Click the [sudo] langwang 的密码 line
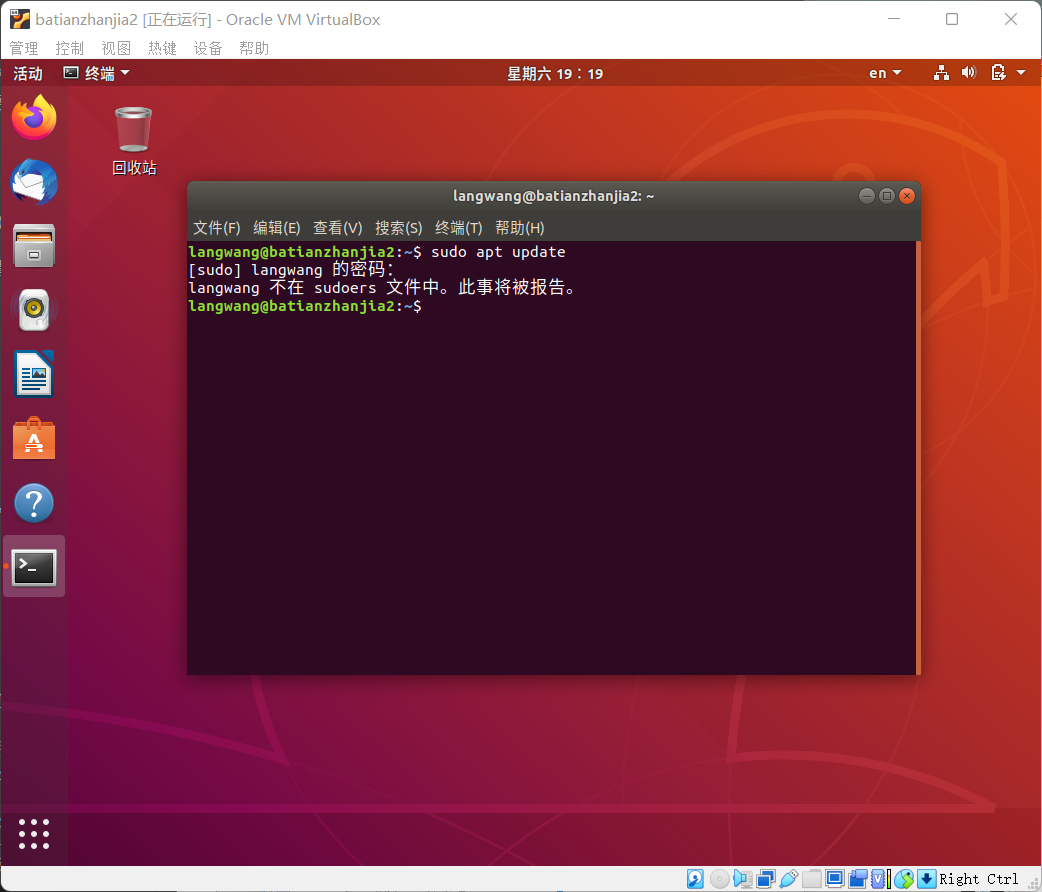 (x=291, y=270)
